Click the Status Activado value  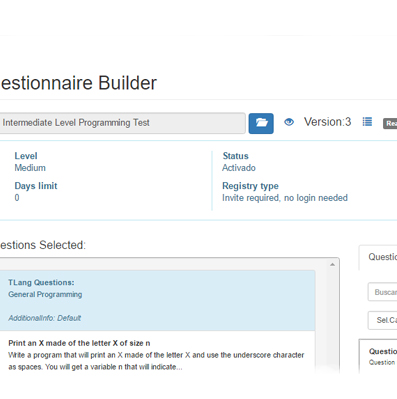(x=239, y=168)
